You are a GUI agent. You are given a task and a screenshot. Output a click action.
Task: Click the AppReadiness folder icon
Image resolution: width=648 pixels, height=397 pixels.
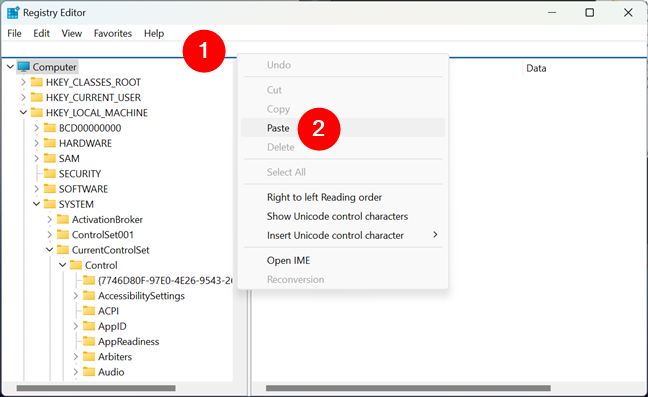89,342
